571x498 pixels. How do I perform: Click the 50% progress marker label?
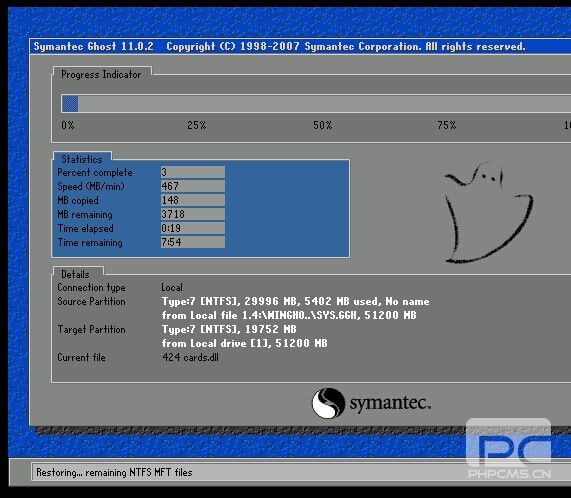[323, 125]
